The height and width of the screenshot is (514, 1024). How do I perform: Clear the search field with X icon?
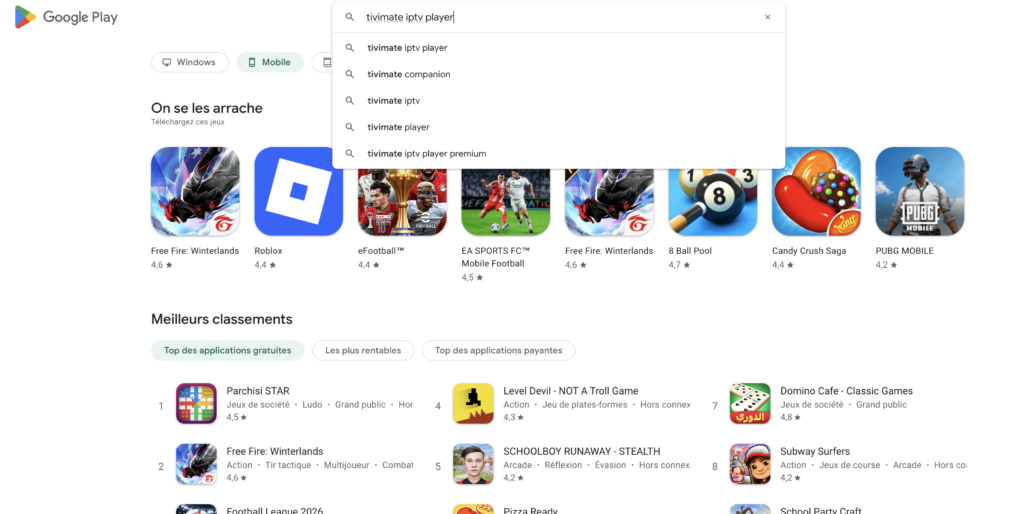tap(767, 17)
